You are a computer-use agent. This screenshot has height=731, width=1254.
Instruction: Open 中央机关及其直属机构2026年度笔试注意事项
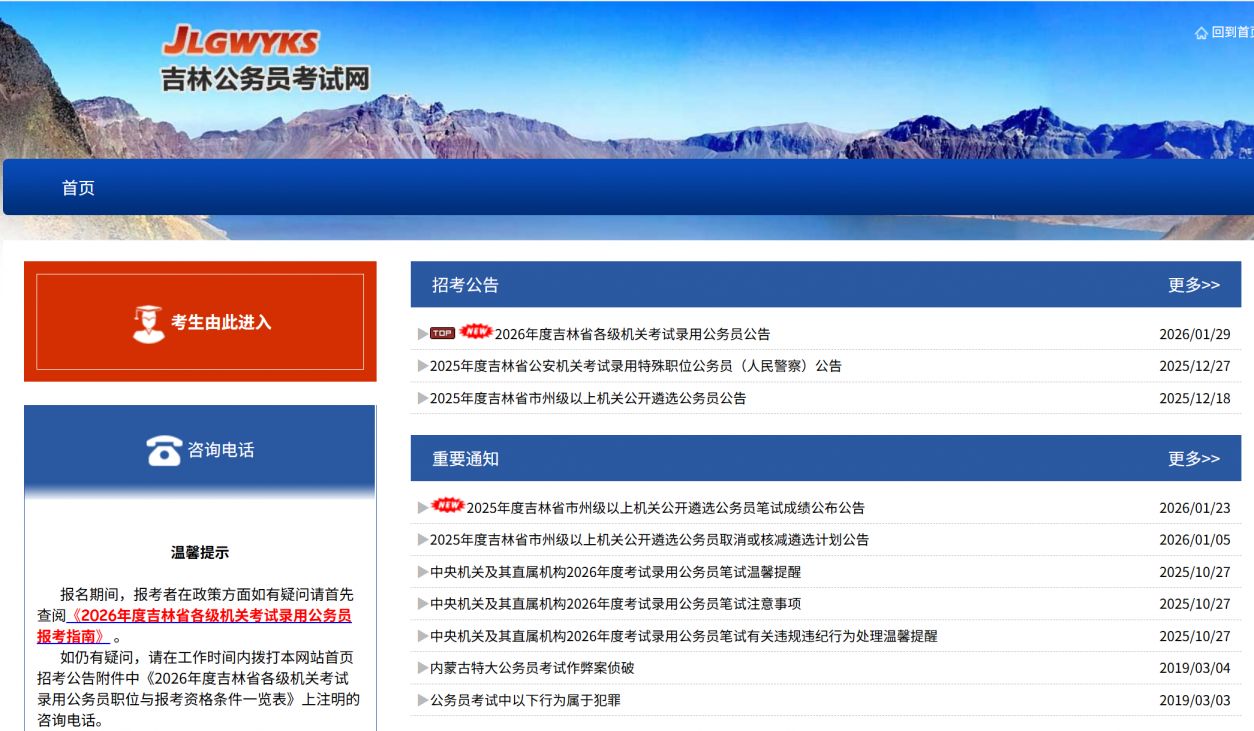tap(616, 604)
